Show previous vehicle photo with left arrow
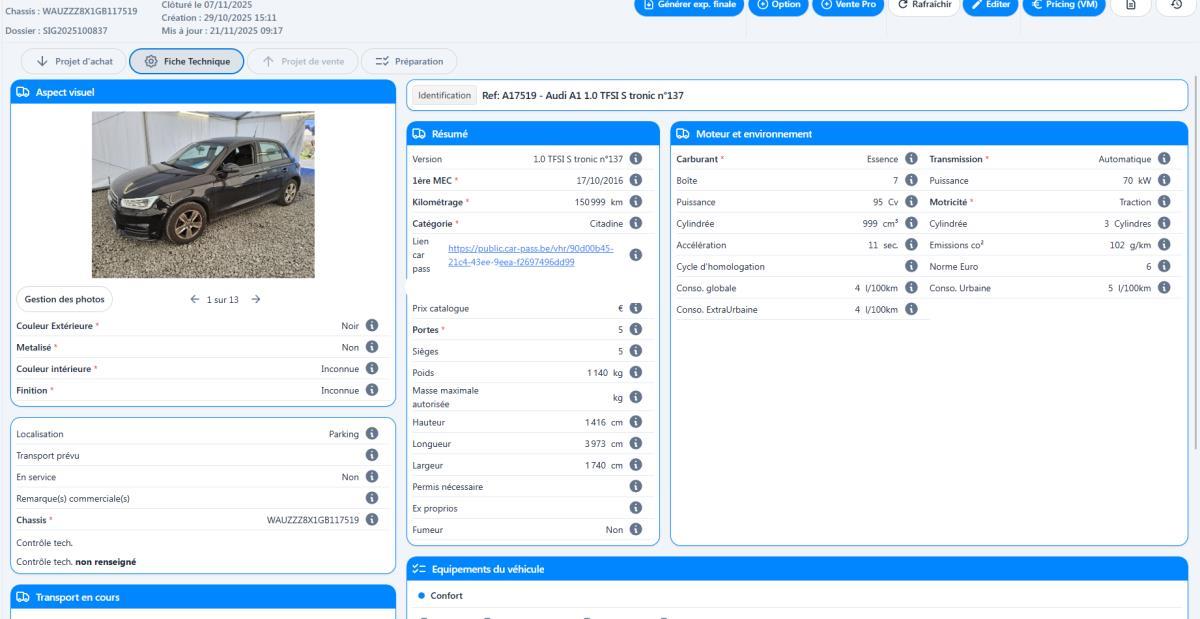Screen dimensions: 1200x619 195,299
